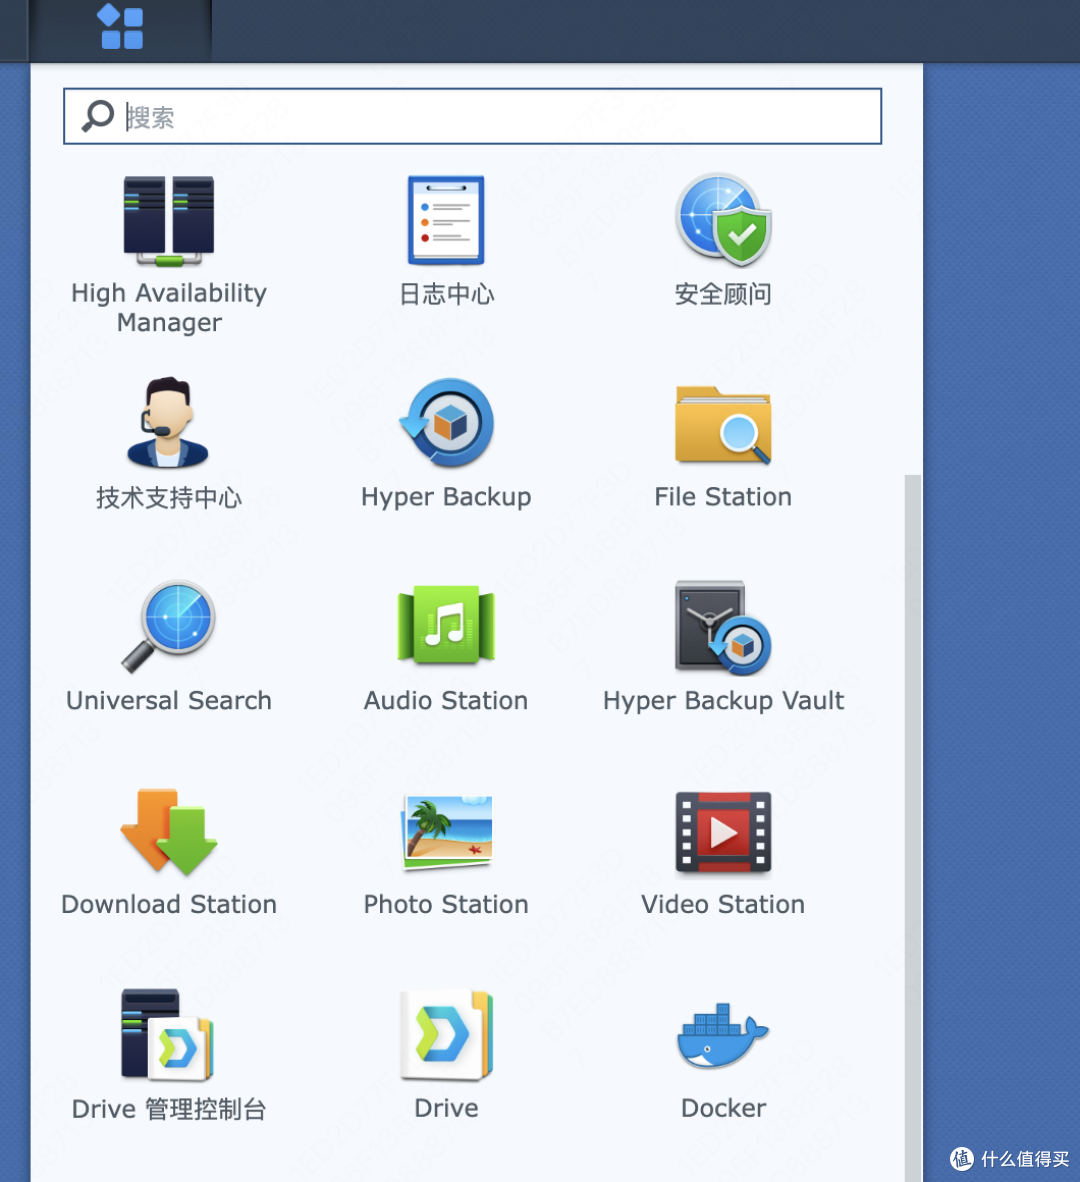Click the 技术支持中心 label

pyautogui.click(x=169, y=498)
